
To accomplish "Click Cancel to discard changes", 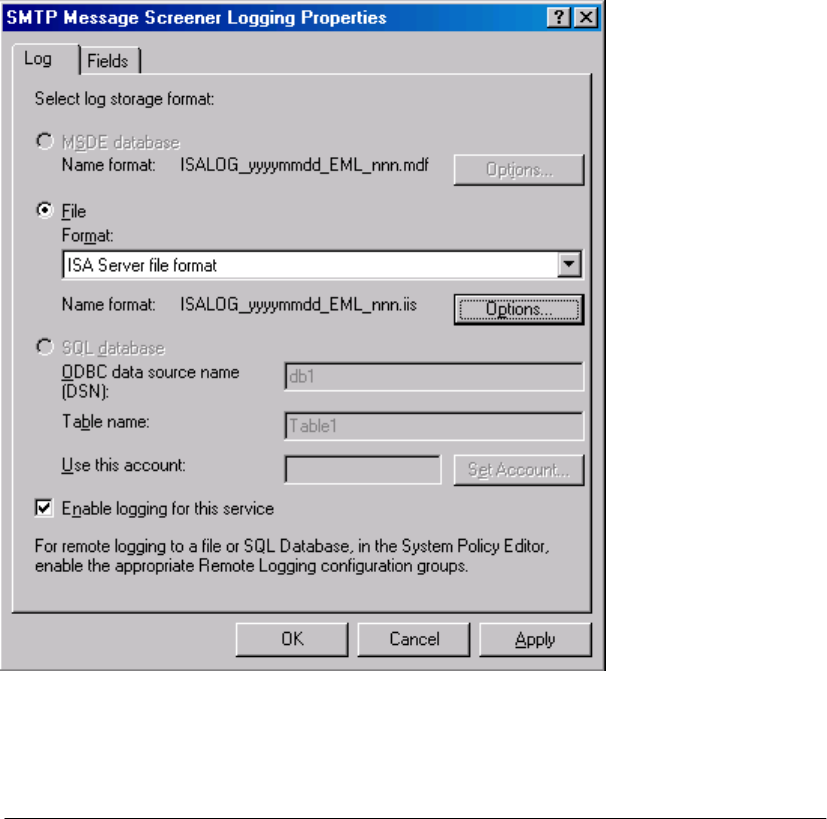I will [414, 639].
